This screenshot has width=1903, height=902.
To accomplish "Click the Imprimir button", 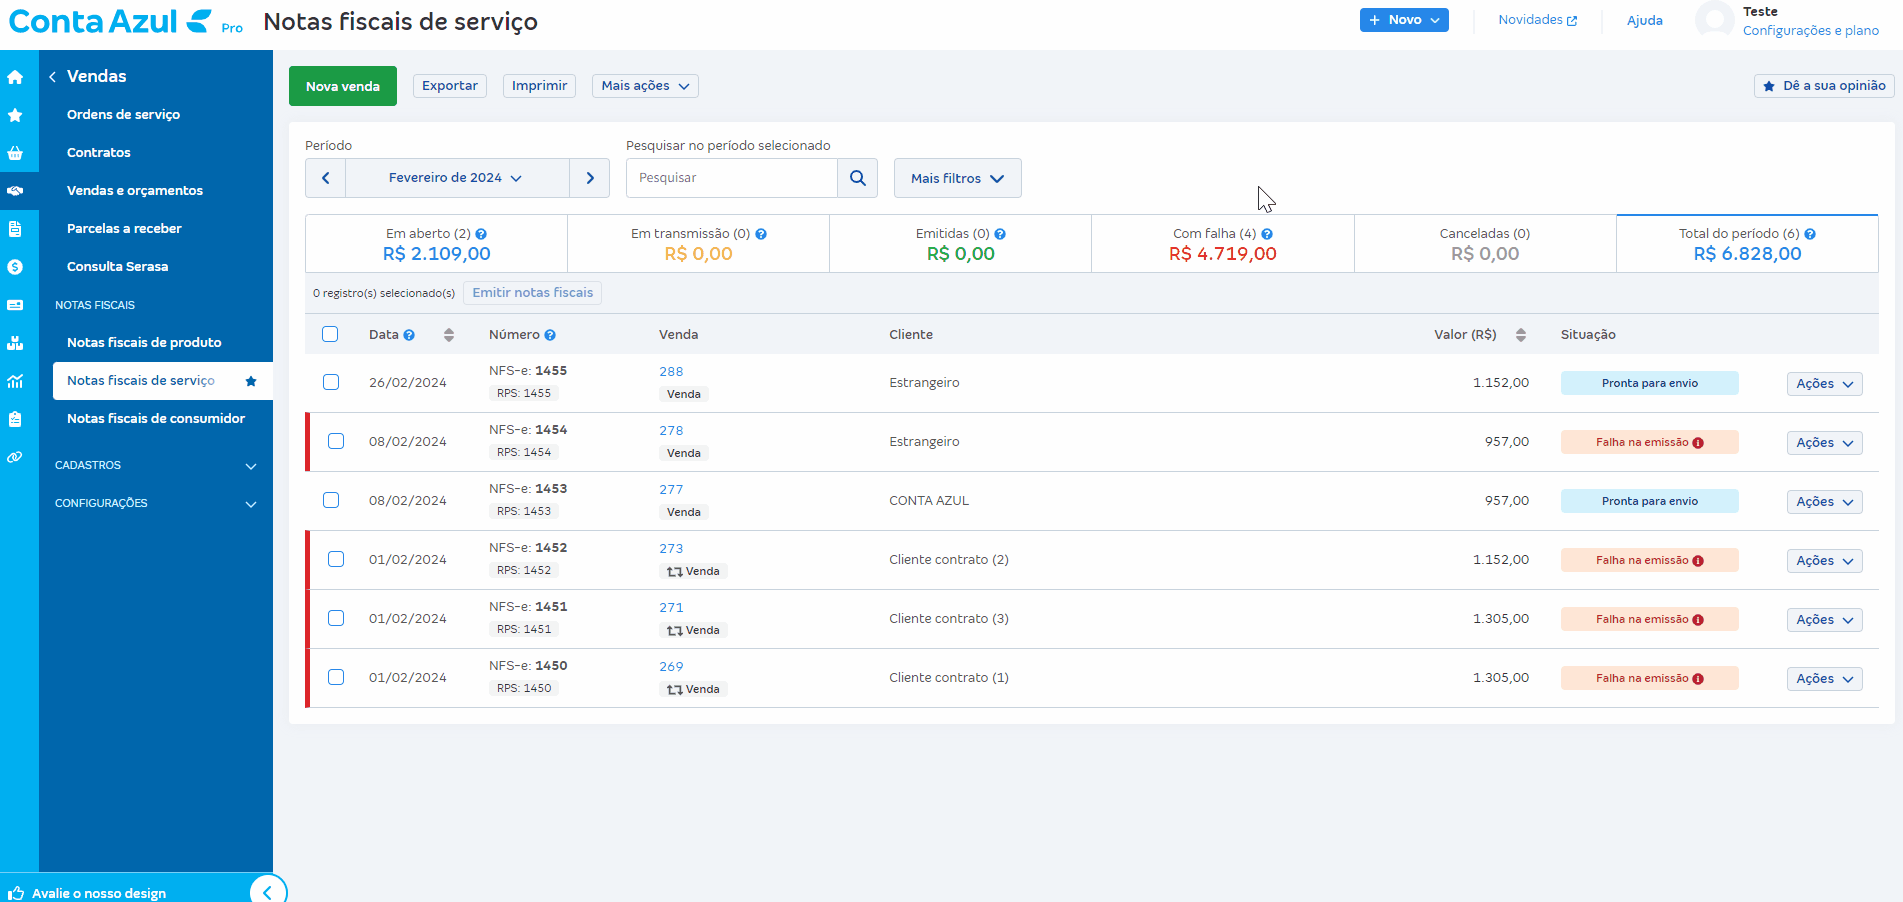I will pos(540,86).
